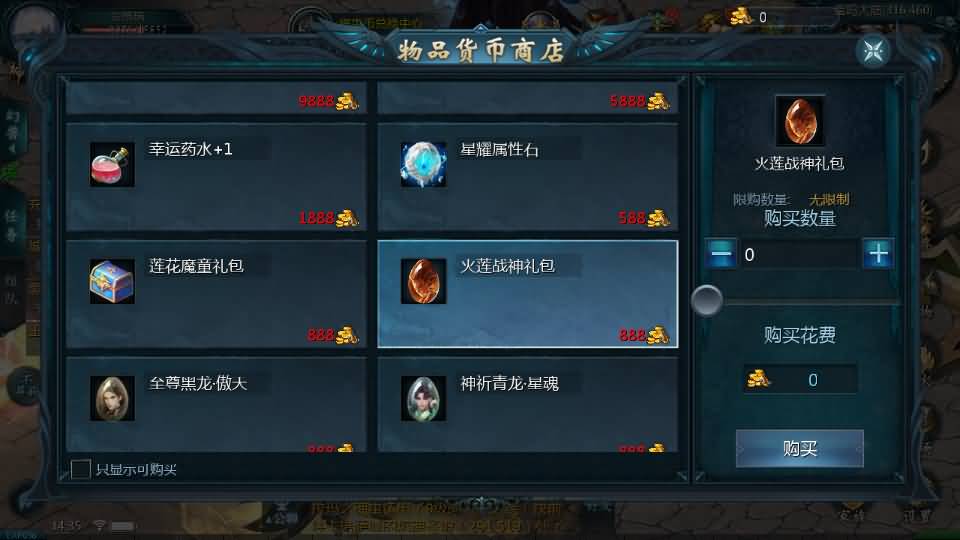Screen dimensions: 960x540
Task: Decrease purchase quantity with minus button
Action: [x=721, y=253]
